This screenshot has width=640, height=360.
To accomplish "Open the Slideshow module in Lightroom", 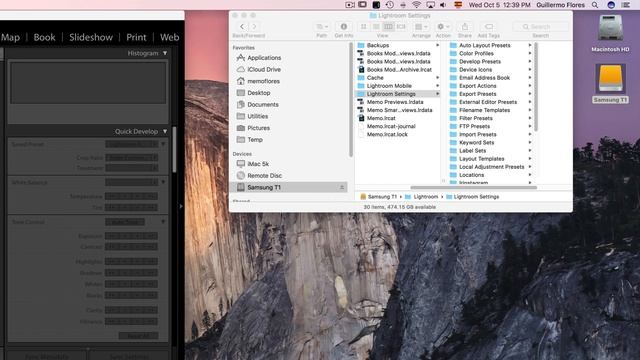I will coord(91,38).
